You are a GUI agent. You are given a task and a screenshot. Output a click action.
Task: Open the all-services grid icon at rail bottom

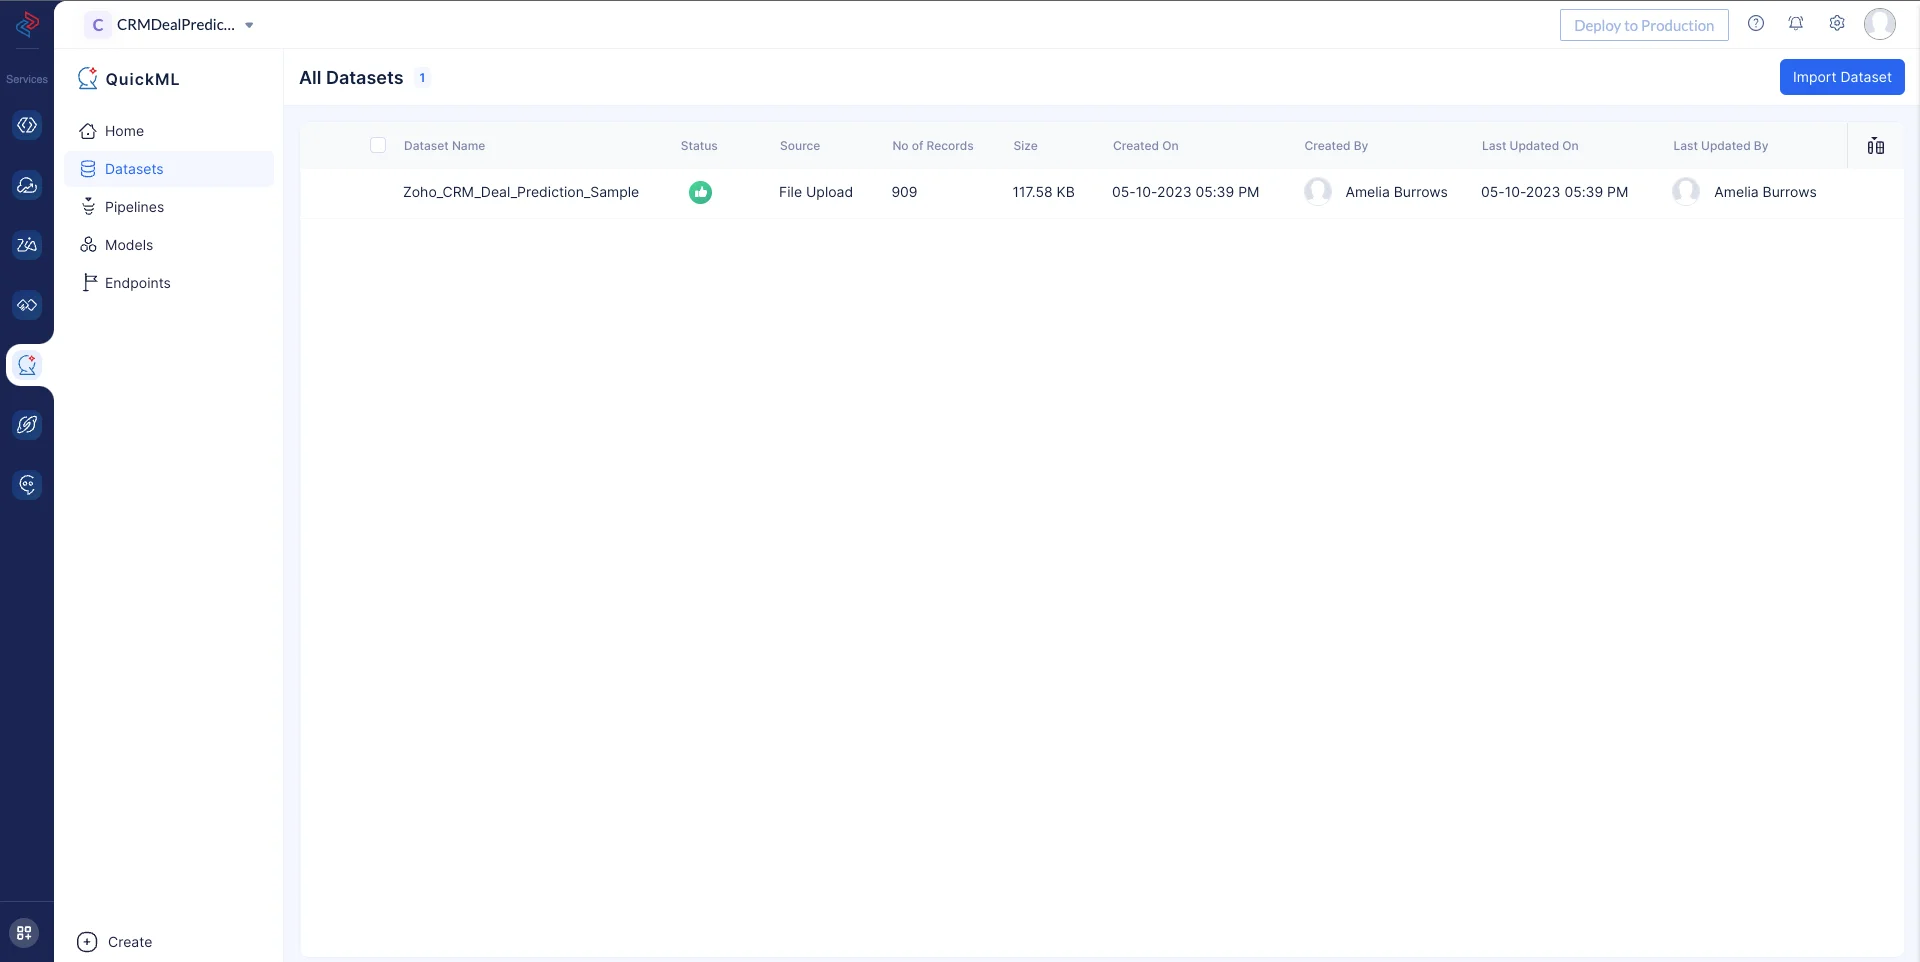point(25,933)
